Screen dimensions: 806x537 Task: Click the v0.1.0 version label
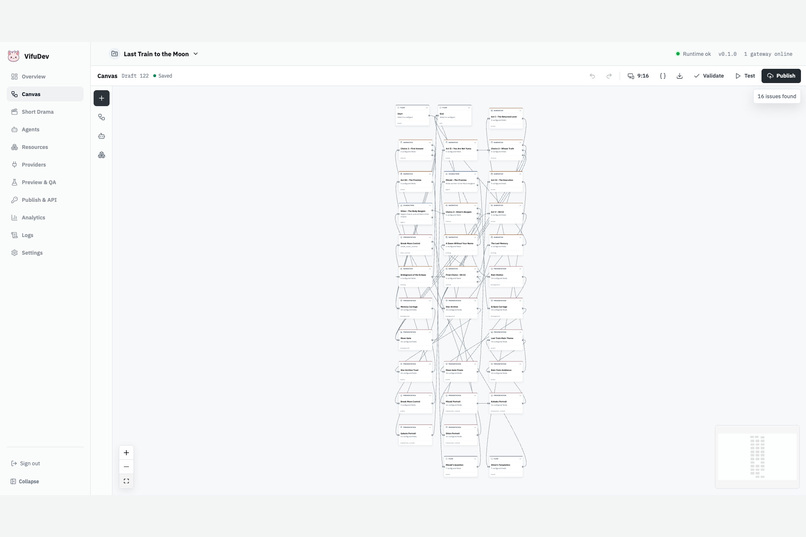[727, 54]
